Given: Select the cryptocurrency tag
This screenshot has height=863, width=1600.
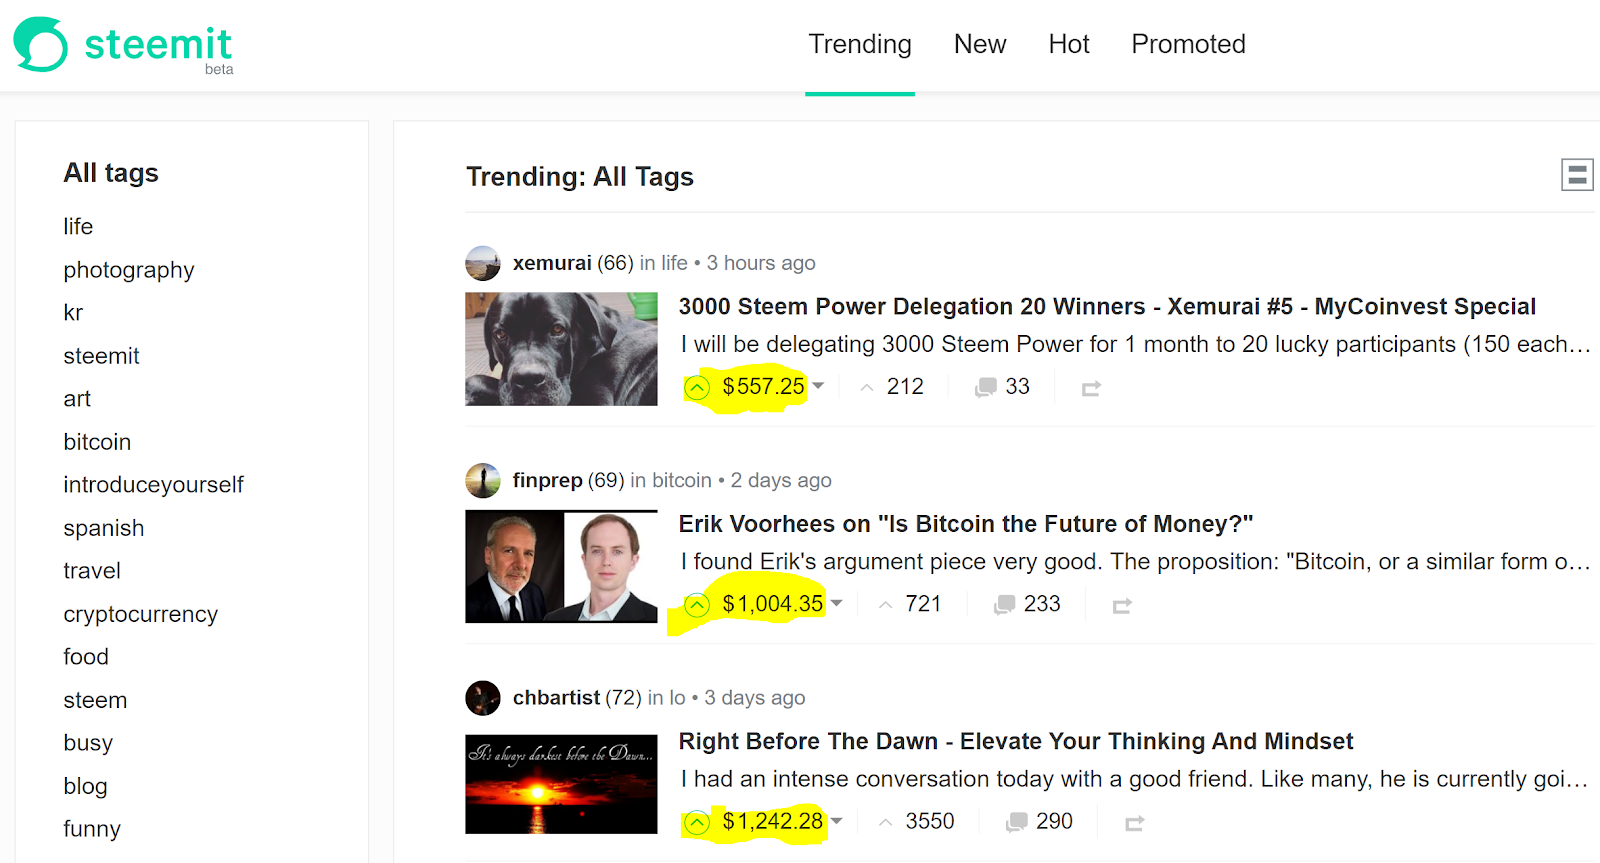Looking at the screenshot, I should pos(140,614).
